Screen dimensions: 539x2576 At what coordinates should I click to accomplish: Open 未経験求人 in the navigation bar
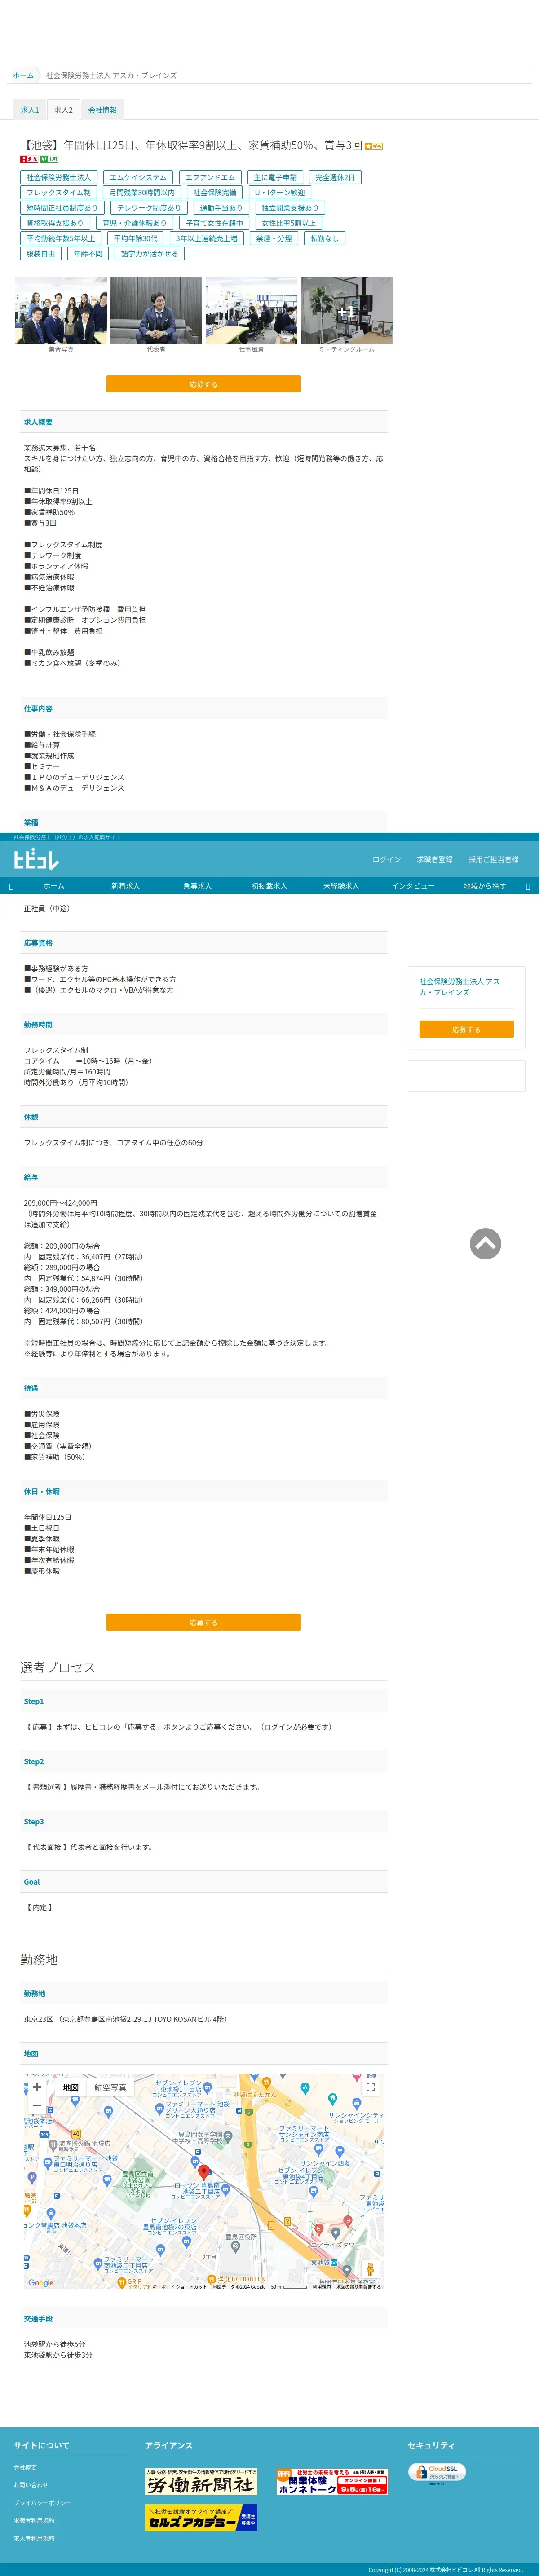click(341, 886)
